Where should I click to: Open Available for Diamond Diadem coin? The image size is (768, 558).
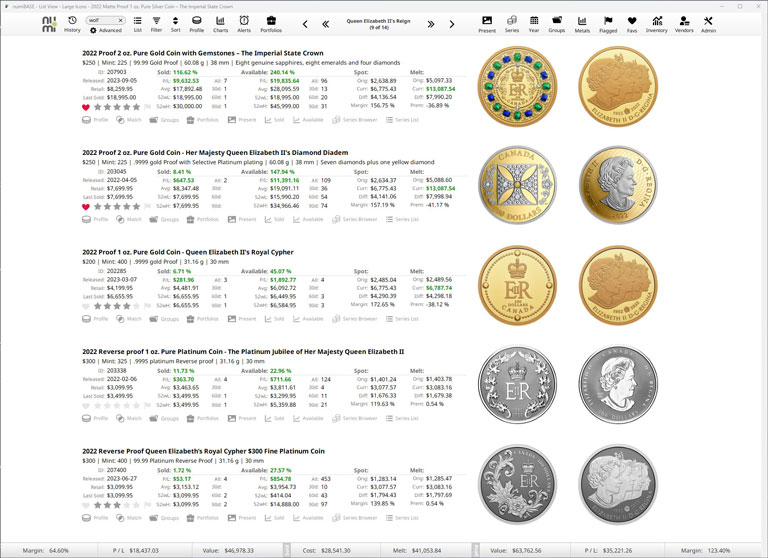point(308,219)
